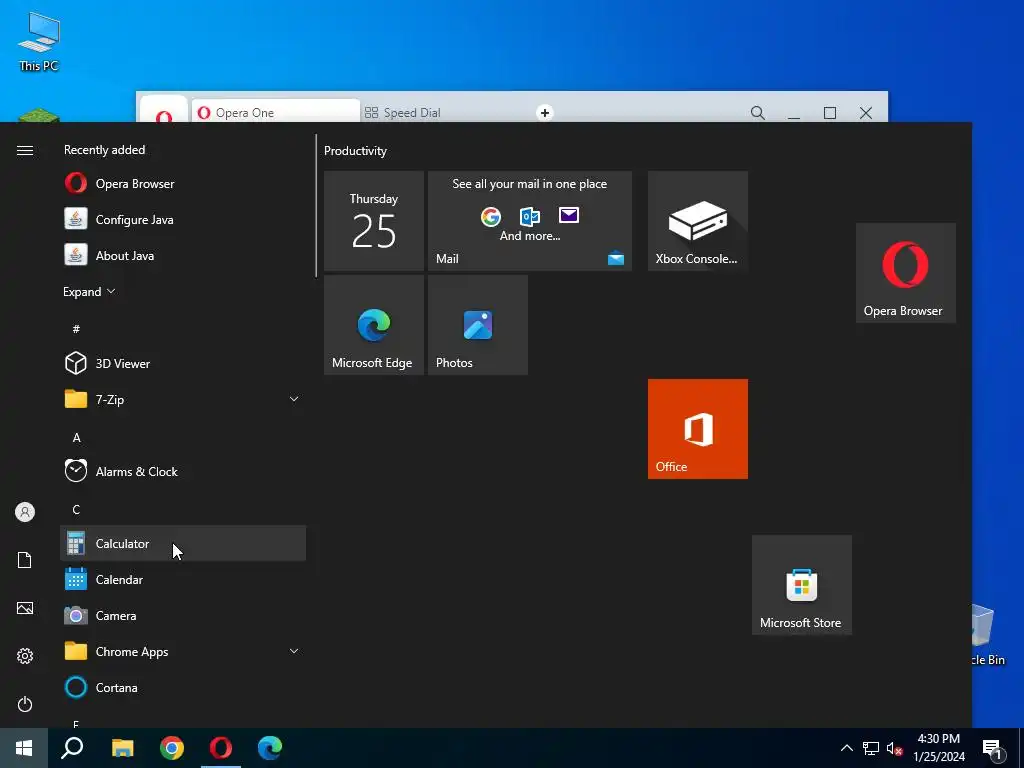Viewport: 1024px width, 768px height.
Task: Click the # section header
Action: pyautogui.click(x=76, y=329)
